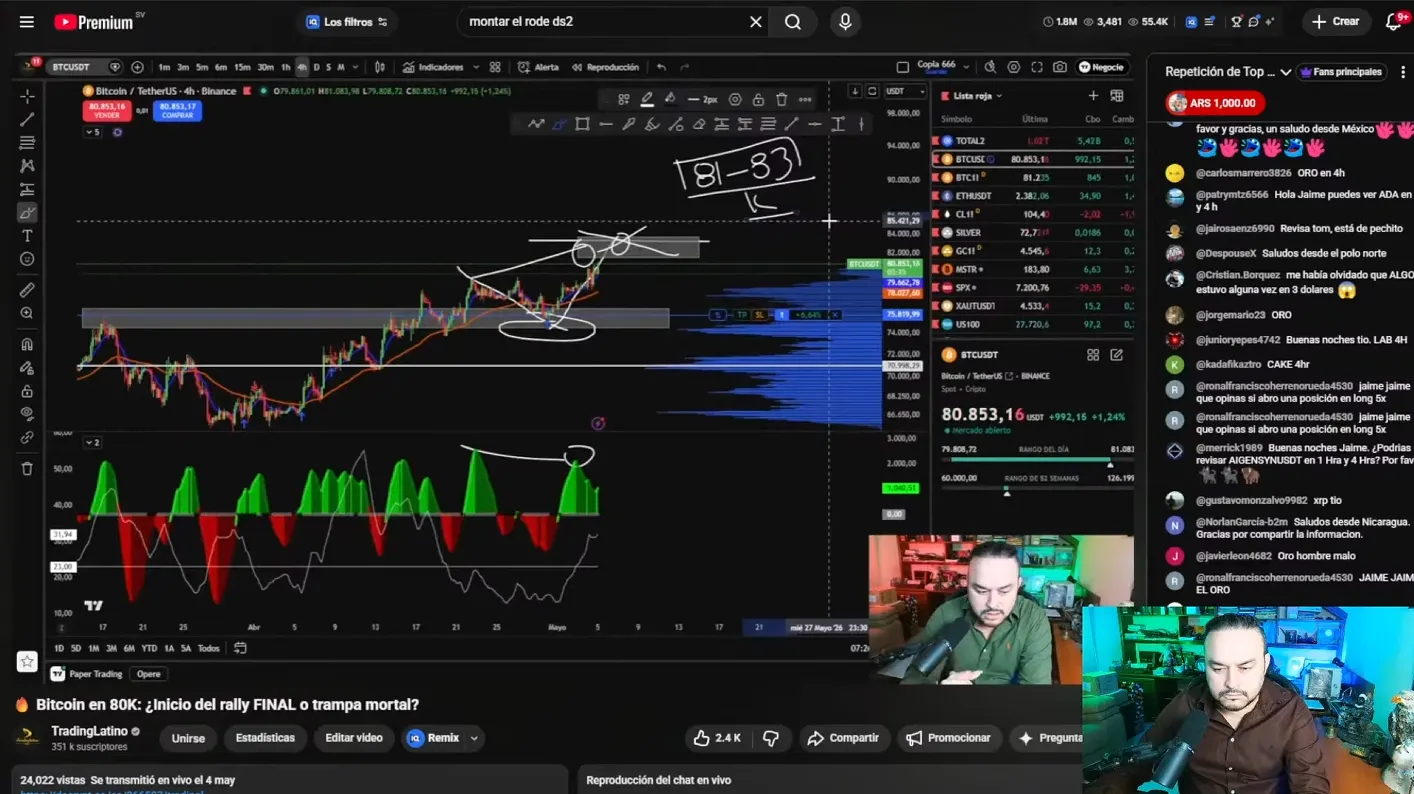Open the emoji icons tool
The width and height of the screenshot is (1414, 794).
pos(27,259)
